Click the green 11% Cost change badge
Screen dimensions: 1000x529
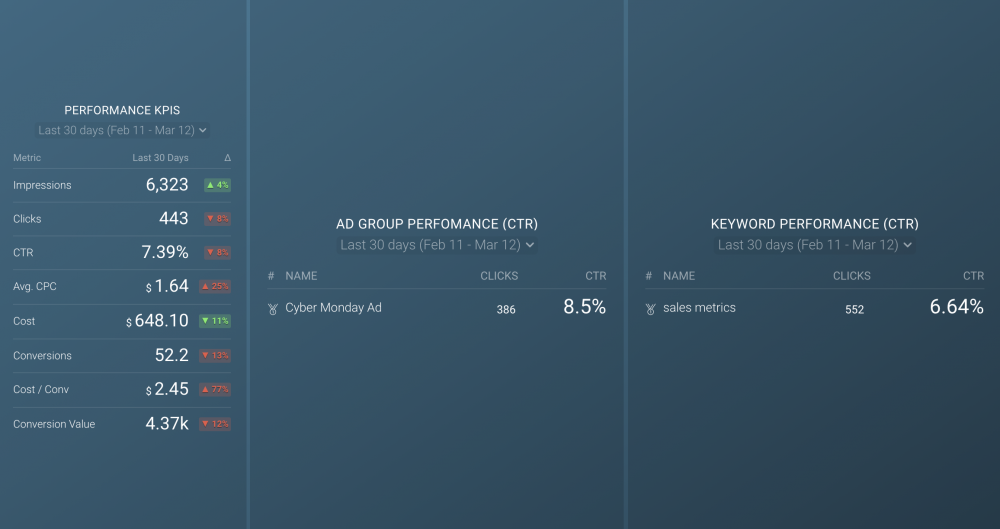point(217,321)
